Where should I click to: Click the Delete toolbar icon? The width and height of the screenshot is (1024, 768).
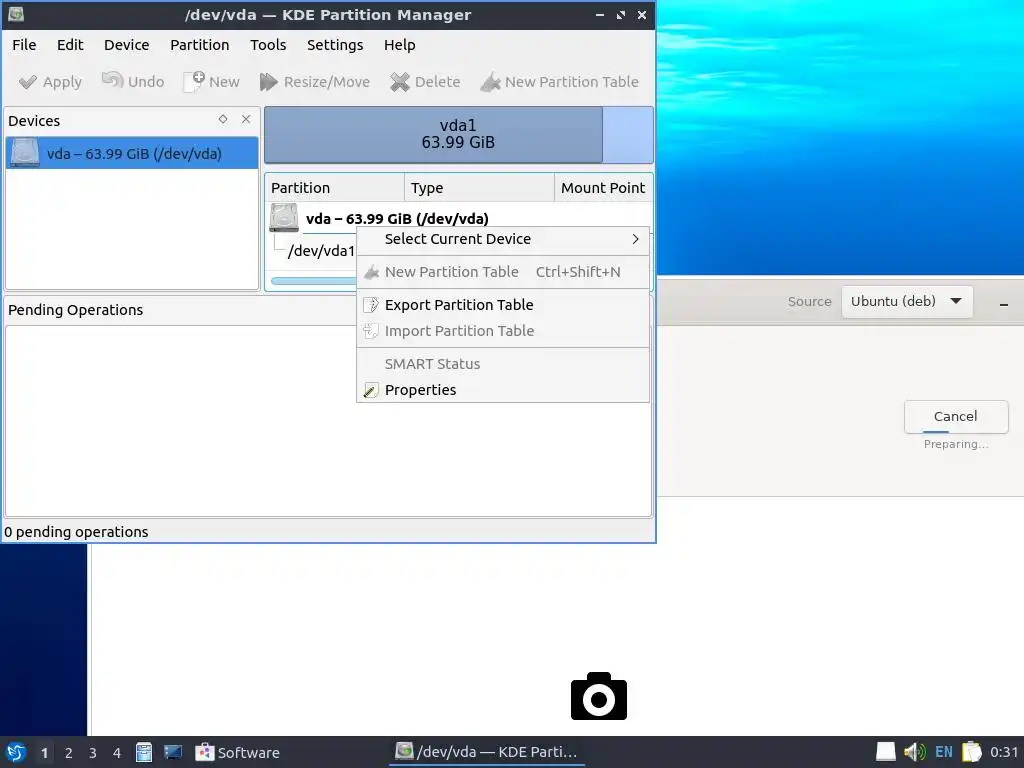coord(400,82)
